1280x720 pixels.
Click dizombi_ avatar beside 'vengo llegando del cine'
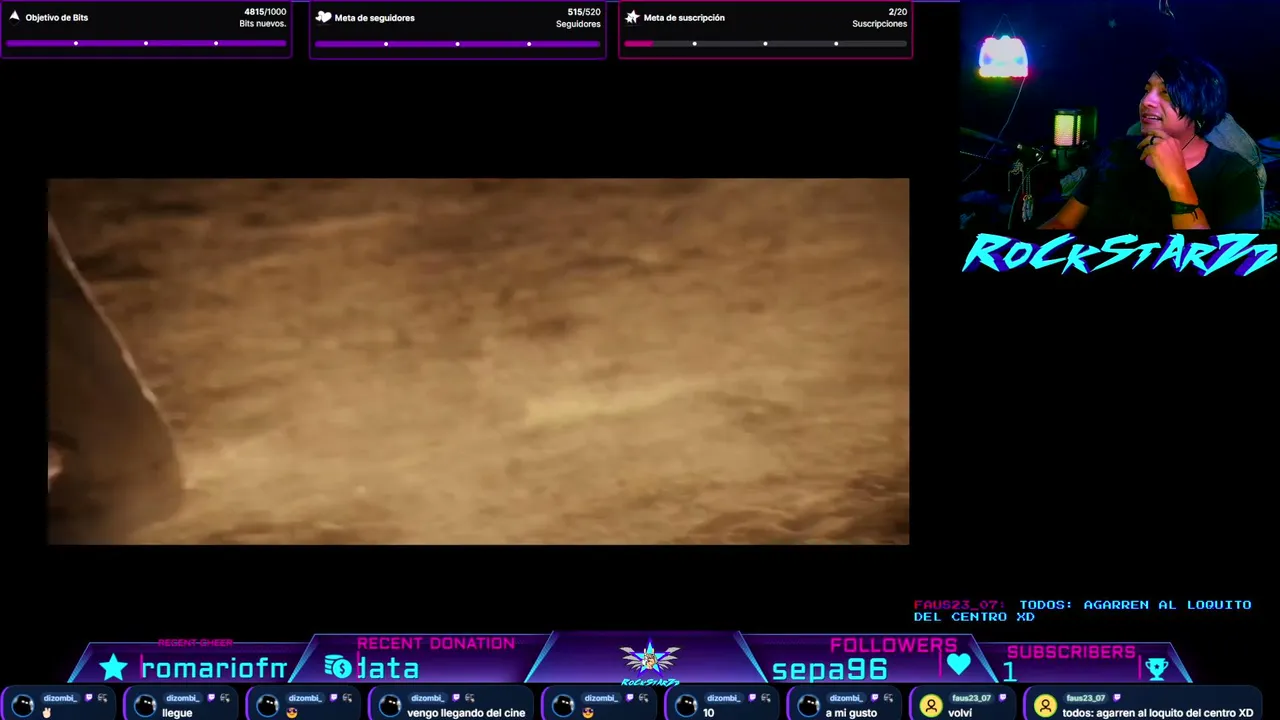(x=390, y=706)
